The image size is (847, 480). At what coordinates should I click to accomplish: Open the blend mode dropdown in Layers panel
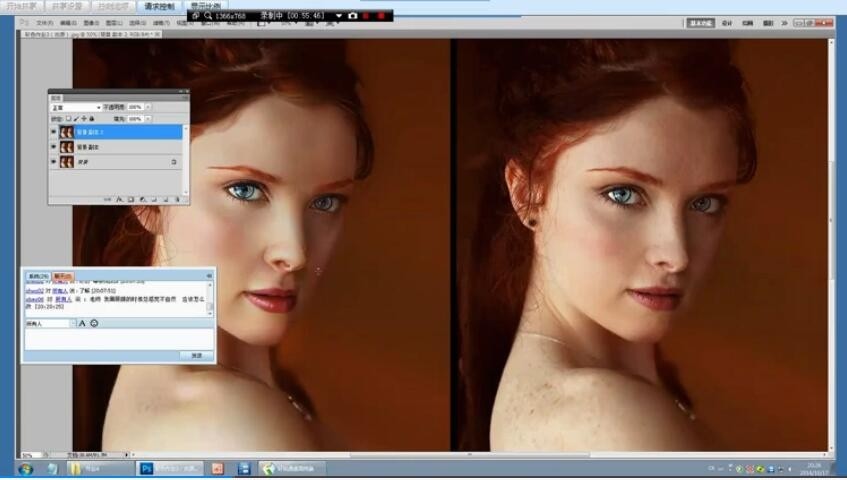75,107
